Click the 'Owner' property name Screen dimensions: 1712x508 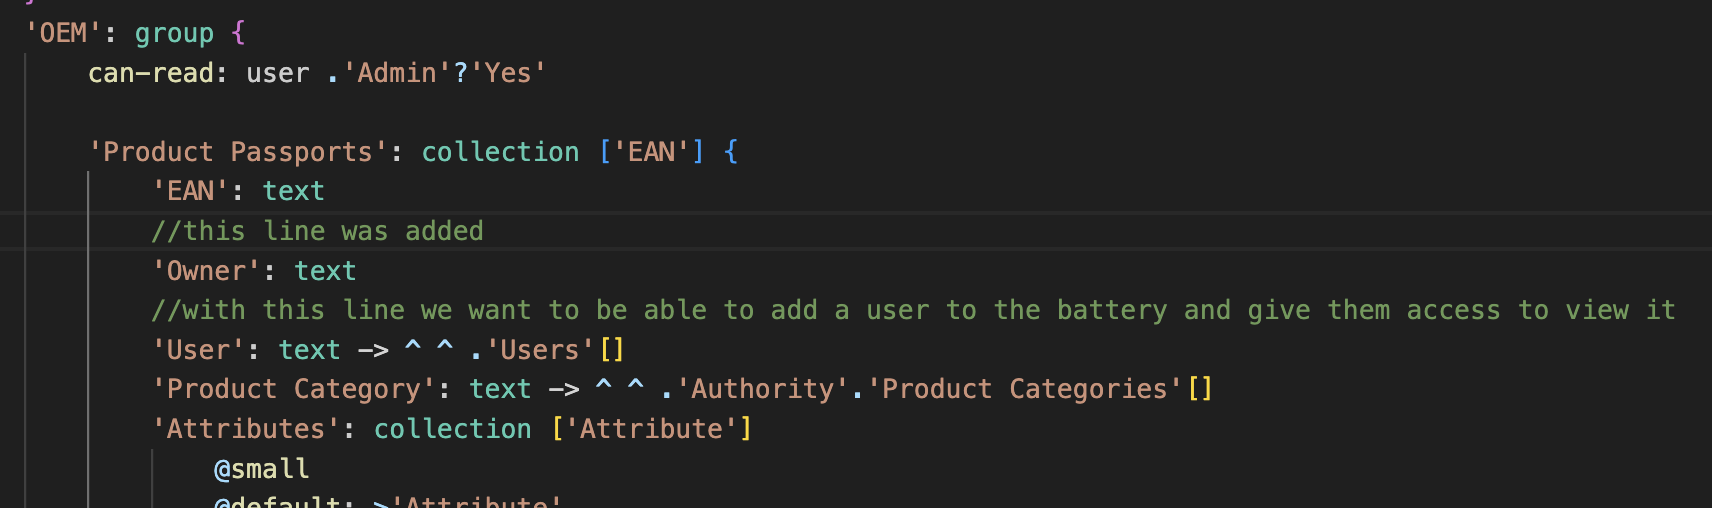coord(205,271)
